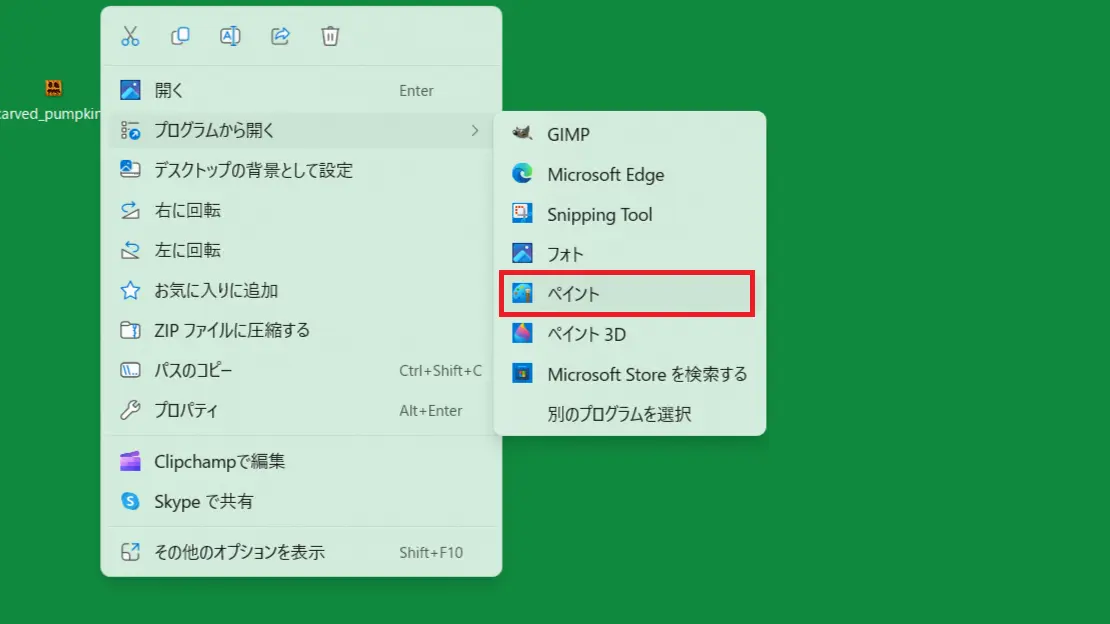Open image with GIMP
Screen dimensions: 1110x624
568,134
